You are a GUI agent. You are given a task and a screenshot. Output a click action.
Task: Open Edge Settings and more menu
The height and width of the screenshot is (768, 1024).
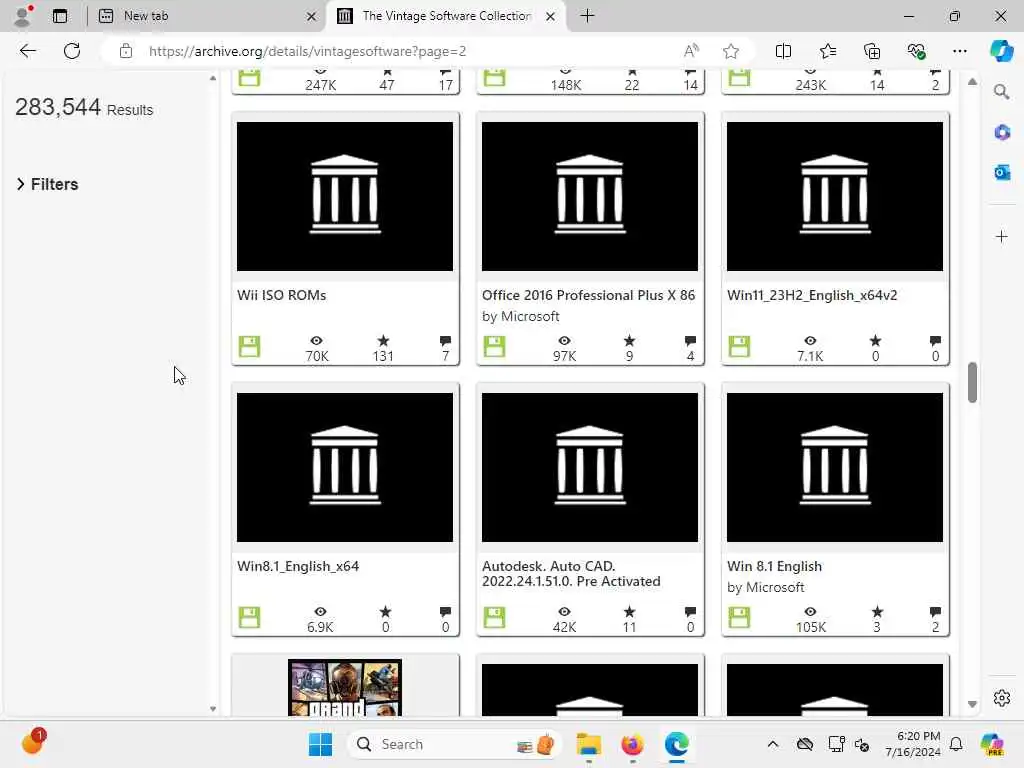pos(959,51)
